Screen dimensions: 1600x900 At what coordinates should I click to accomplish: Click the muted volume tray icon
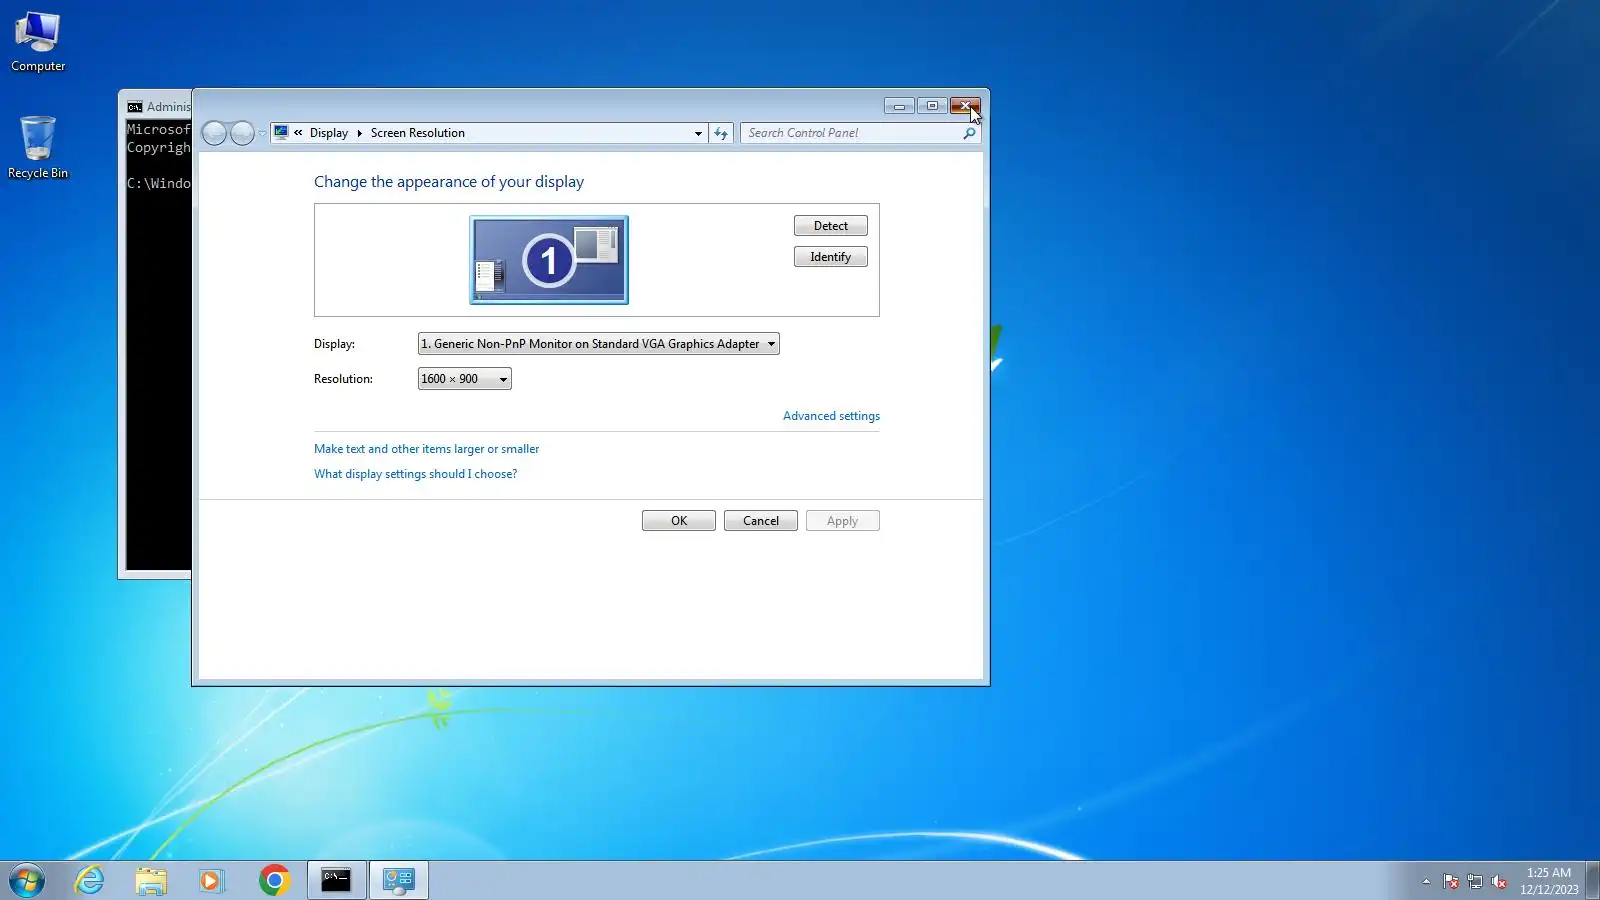click(1499, 881)
